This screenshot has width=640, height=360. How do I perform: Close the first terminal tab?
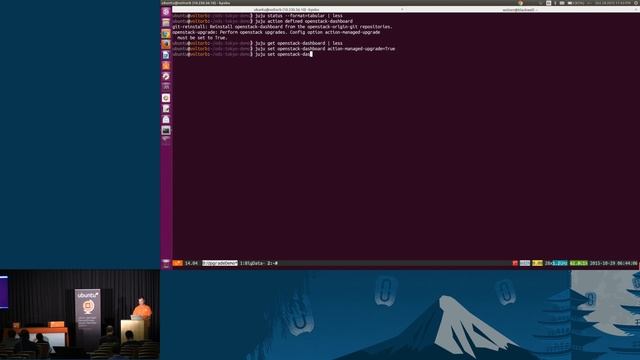coord(402,9)
